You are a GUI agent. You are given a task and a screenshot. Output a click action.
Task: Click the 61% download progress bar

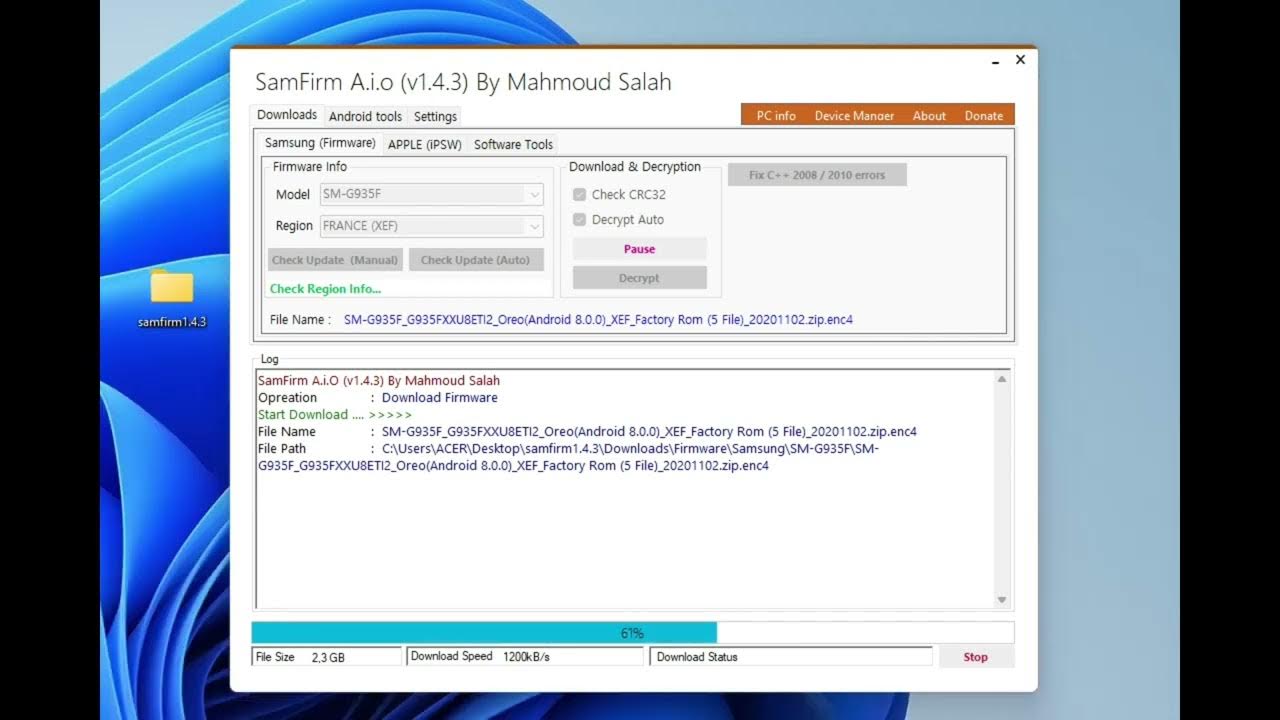click(x=632, y=633)
